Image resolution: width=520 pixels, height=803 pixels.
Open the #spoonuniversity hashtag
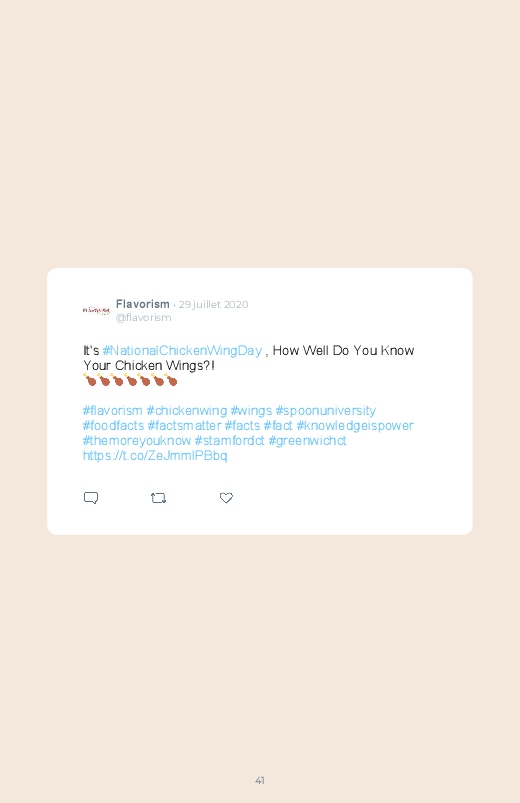tap(326, 411)
